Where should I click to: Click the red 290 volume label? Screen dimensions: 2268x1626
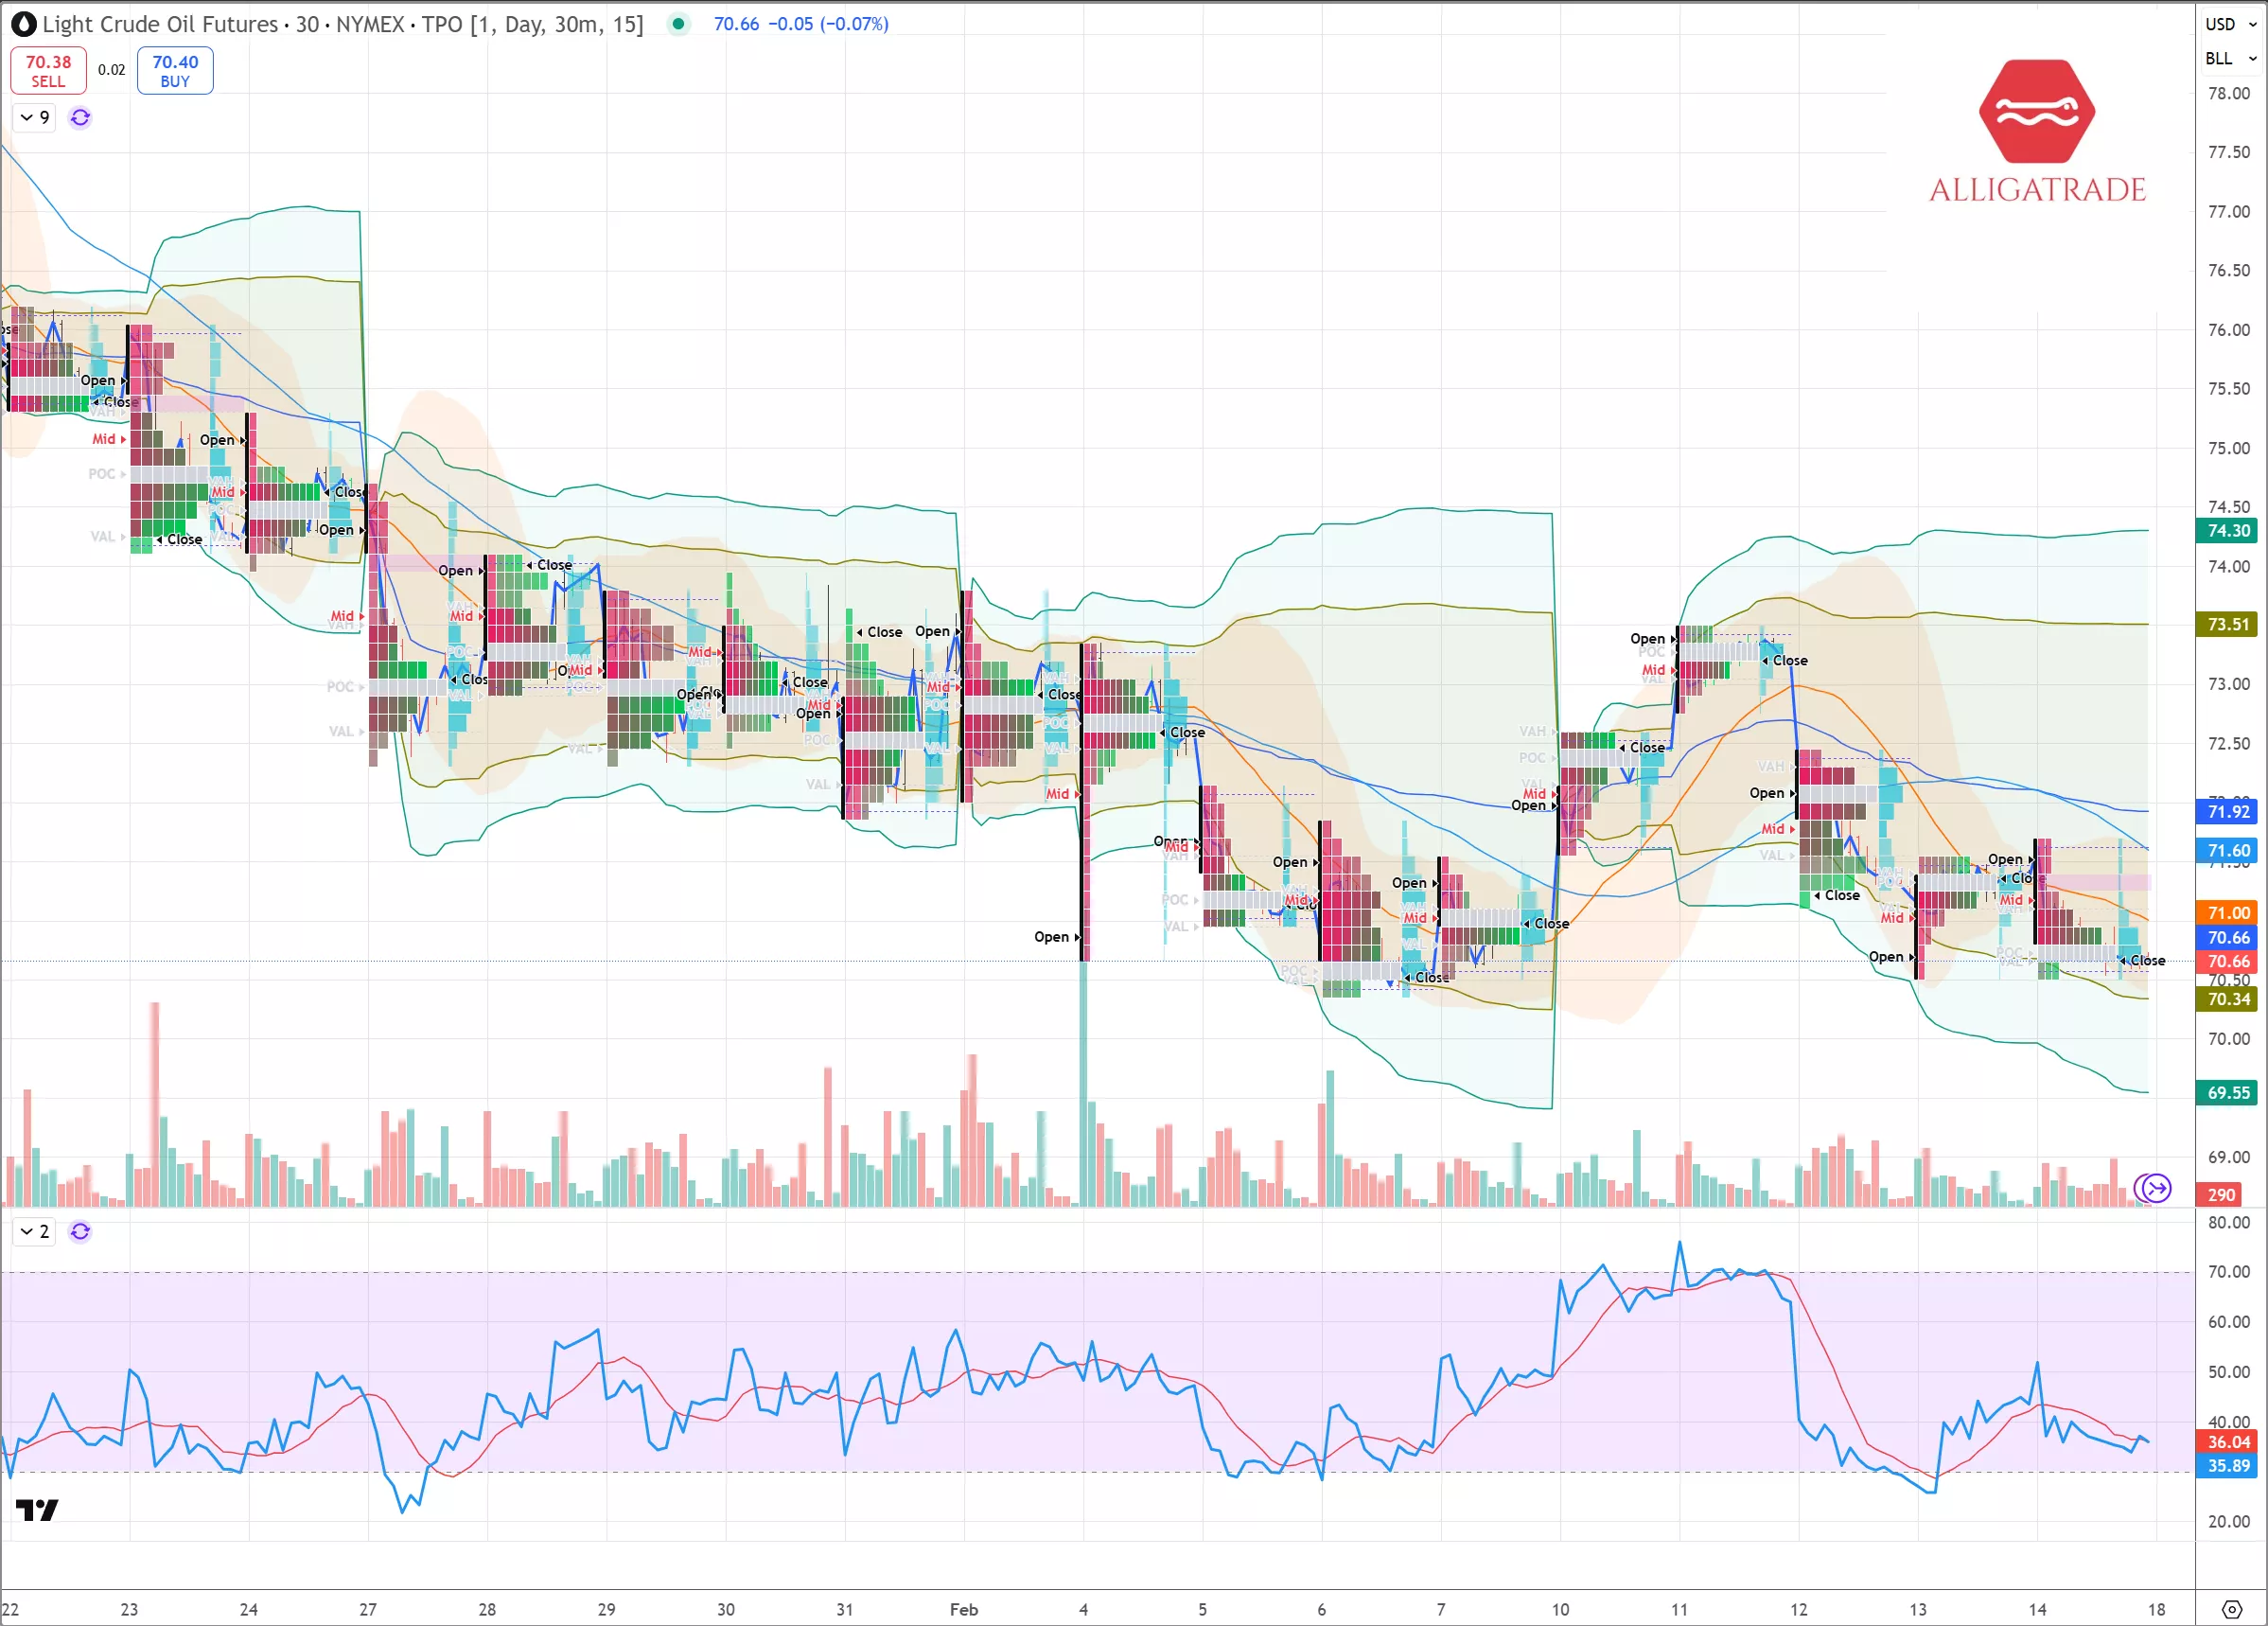[x=2221, y=1194]
